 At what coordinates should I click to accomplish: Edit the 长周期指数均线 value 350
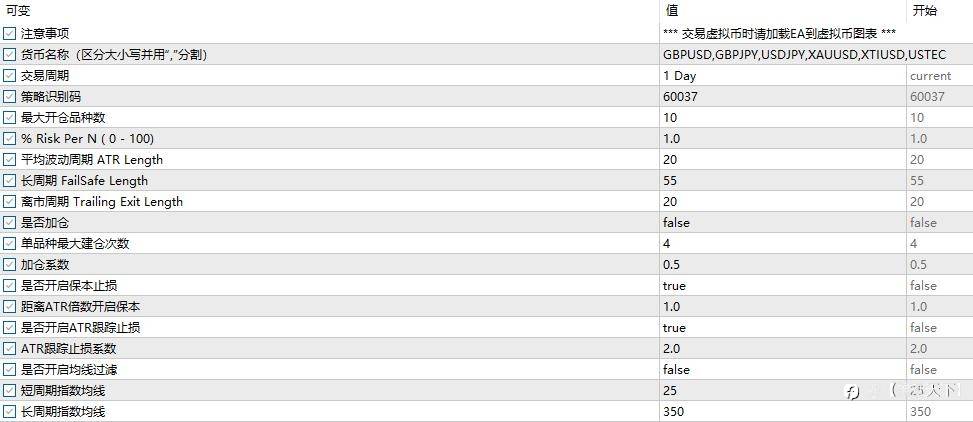782,411
